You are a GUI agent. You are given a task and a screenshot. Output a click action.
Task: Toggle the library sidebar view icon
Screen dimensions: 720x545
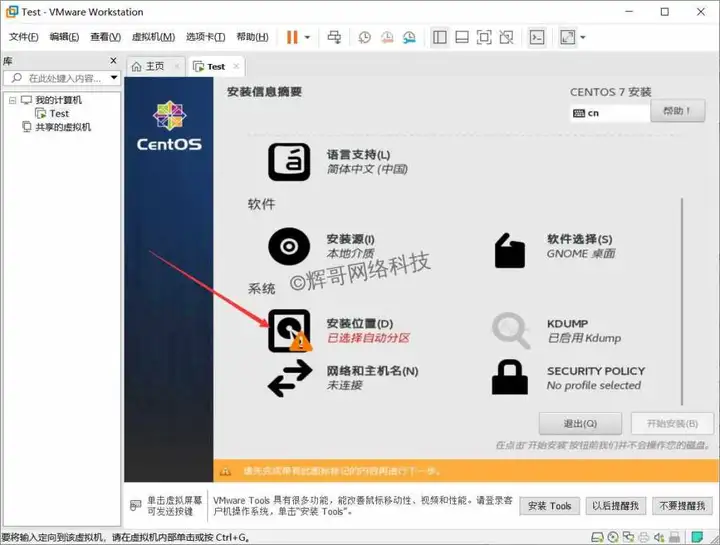[x=439, y=37]
